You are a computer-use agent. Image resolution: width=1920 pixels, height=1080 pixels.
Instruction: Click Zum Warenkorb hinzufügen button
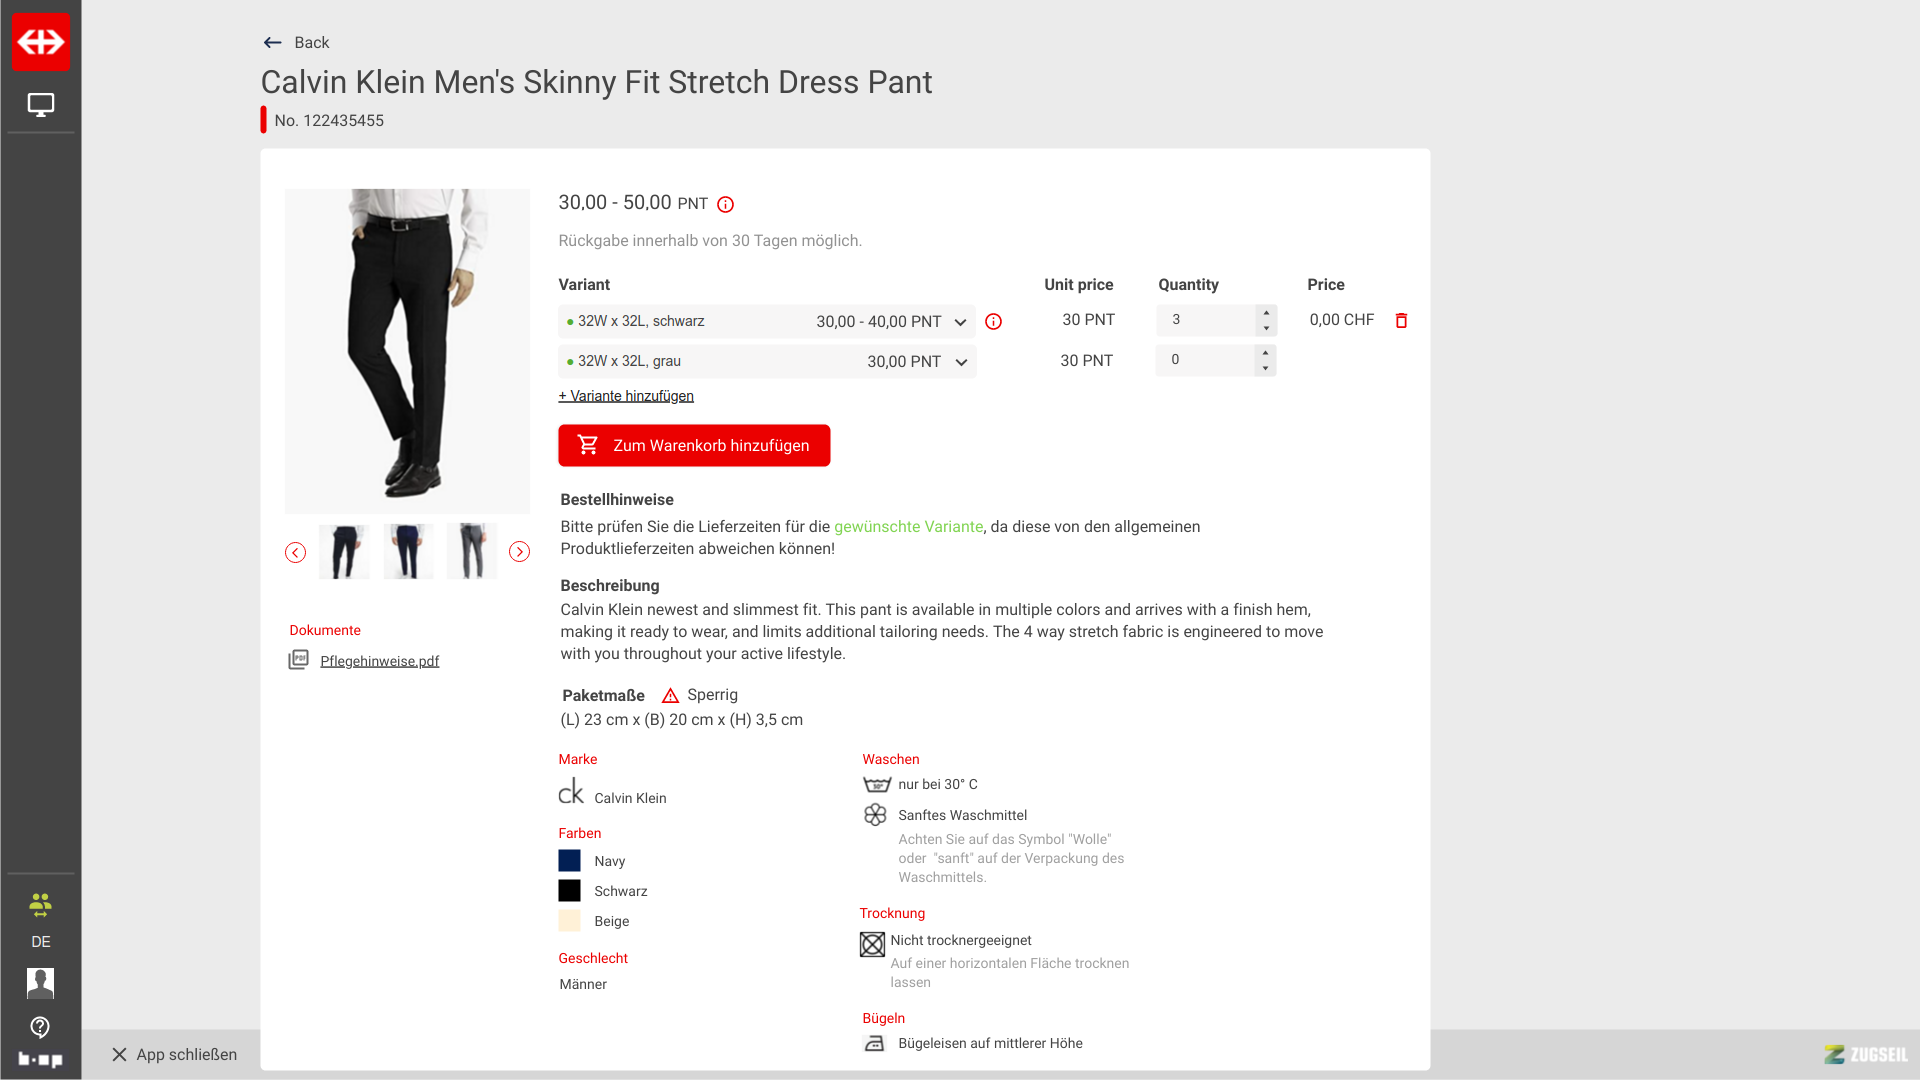[694, 446]
